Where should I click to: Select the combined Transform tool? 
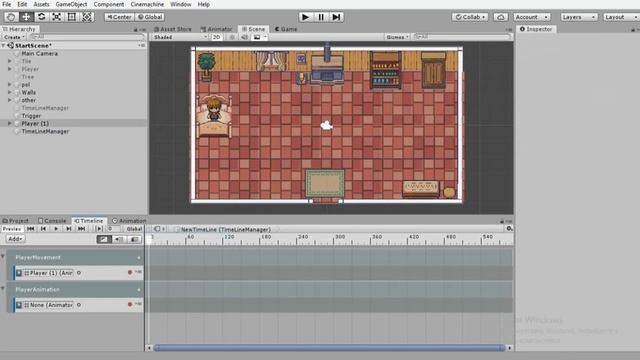(87, 17)
